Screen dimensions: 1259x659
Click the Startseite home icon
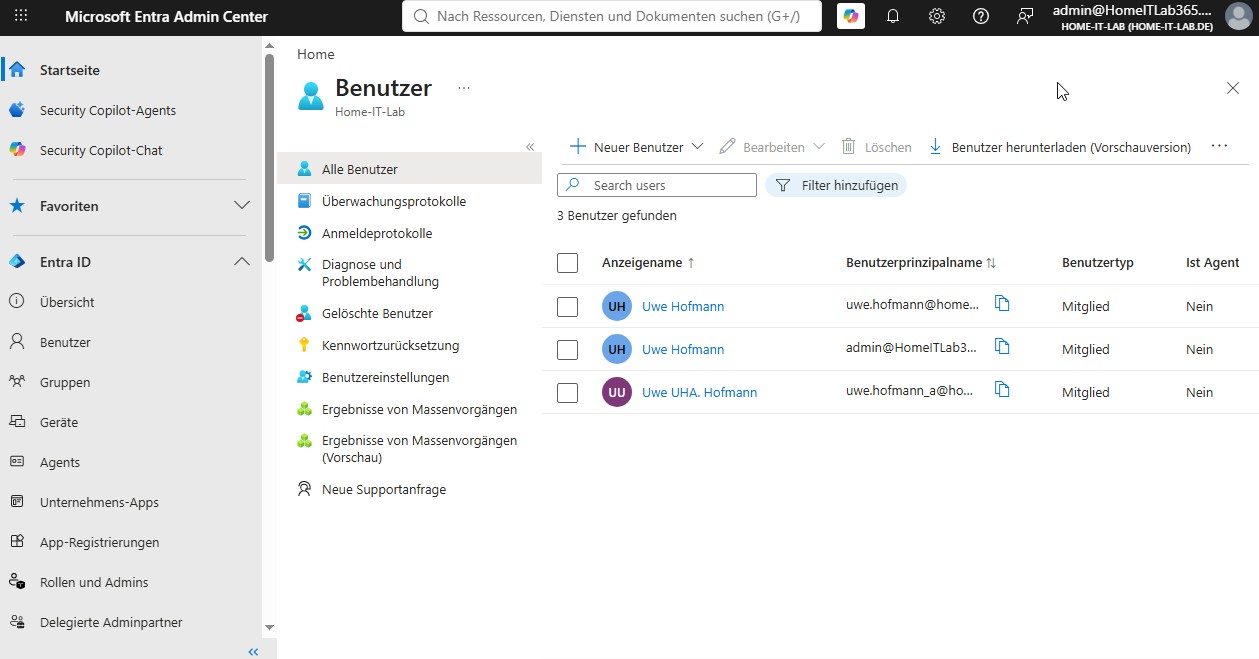[x=17, y=70]
